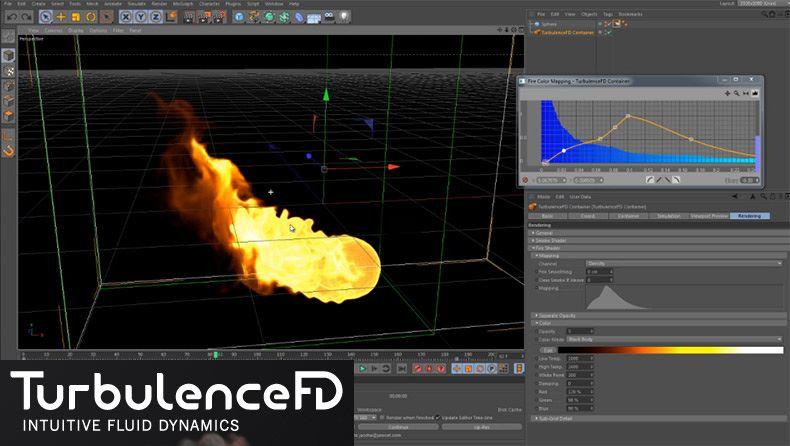
Task: Switch to the Container tab
Action: 628,216
